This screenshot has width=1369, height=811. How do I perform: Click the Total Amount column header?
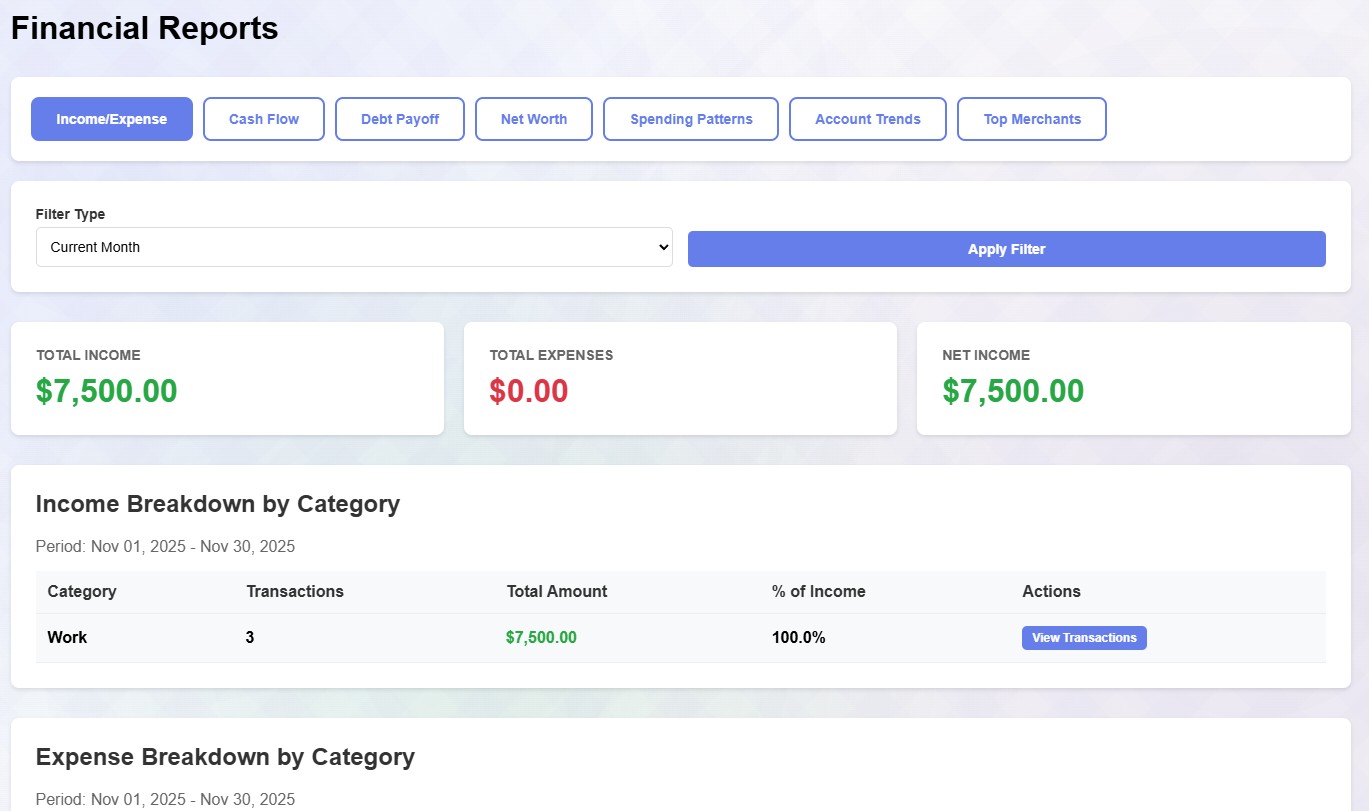[x=557, y=591]
